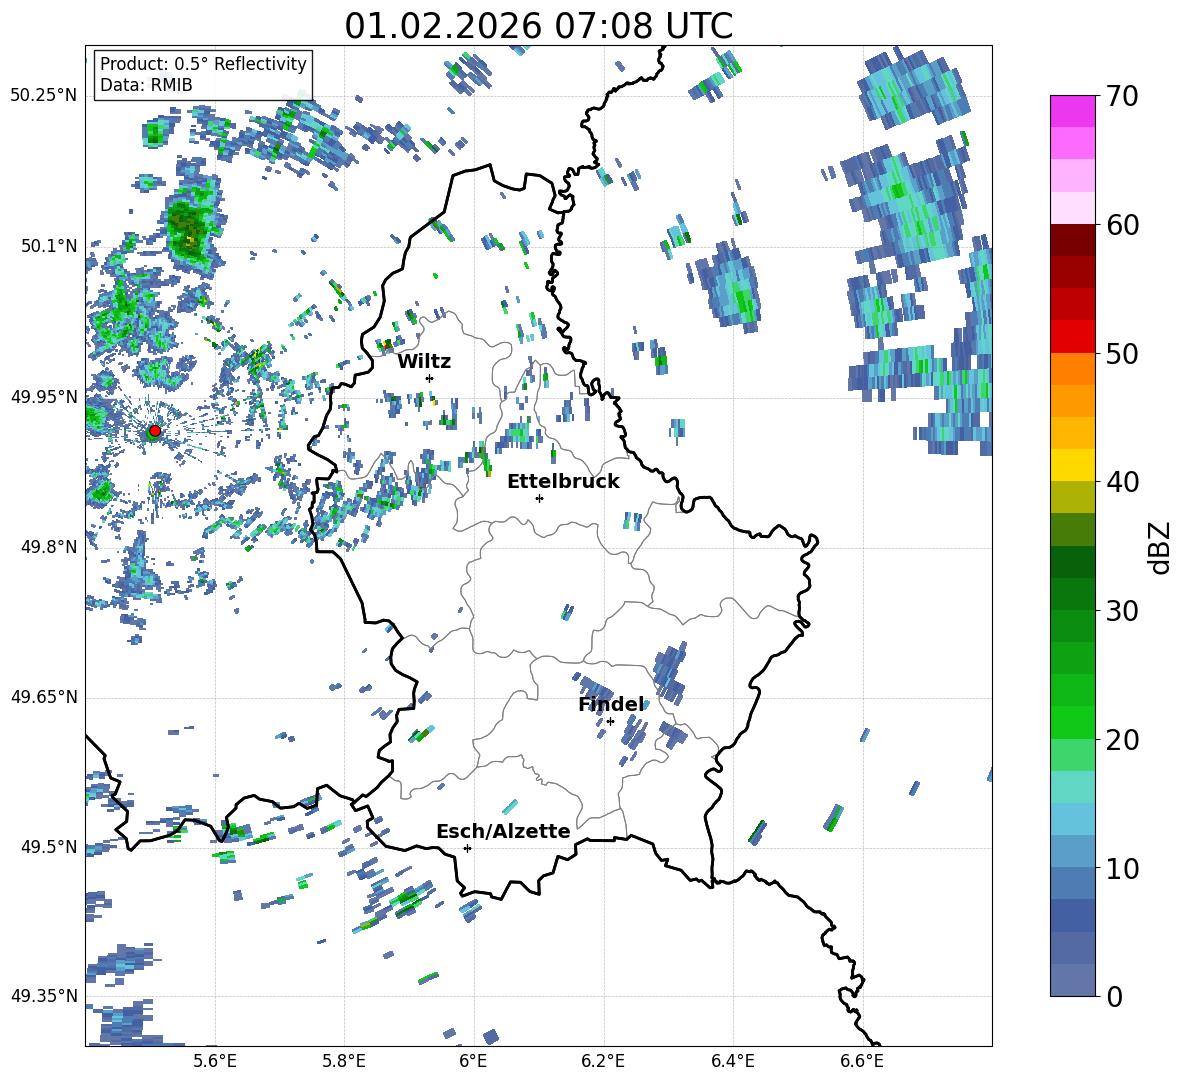
Task: Click the 49.35°N latitude label
Action: [45, 996]
